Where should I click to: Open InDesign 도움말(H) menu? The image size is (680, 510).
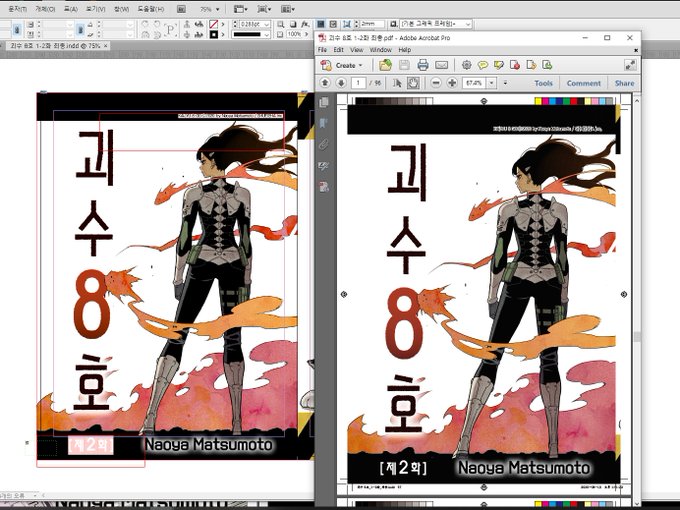[x=150, y=9]
